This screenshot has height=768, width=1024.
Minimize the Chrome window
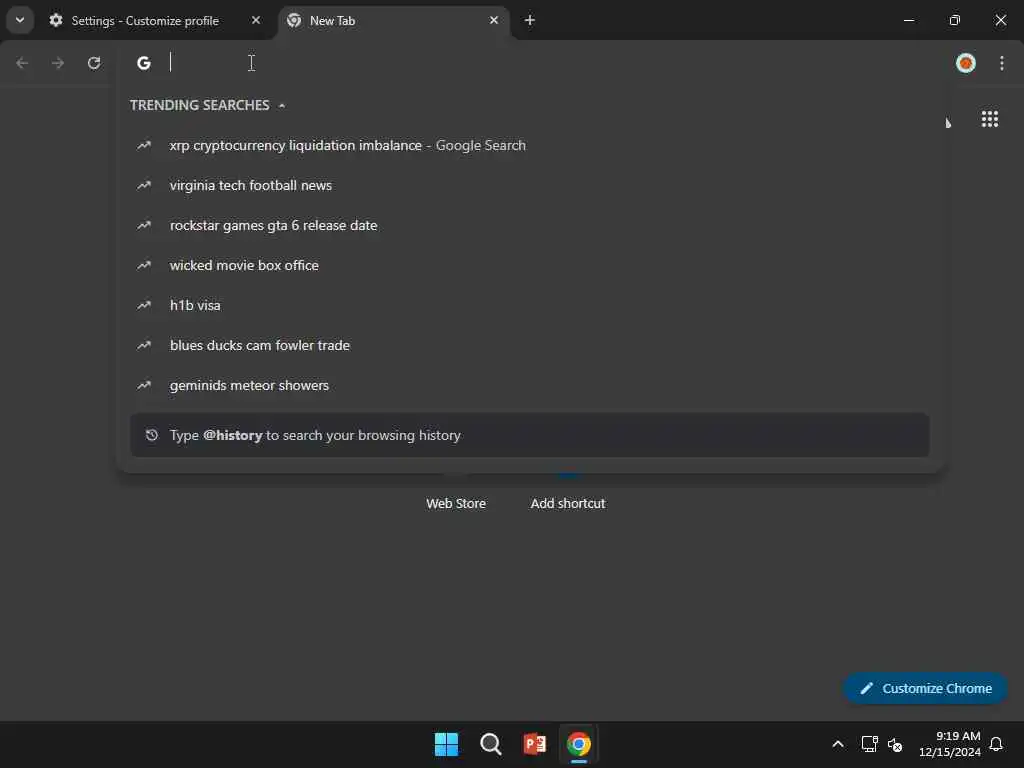[908, 20]
